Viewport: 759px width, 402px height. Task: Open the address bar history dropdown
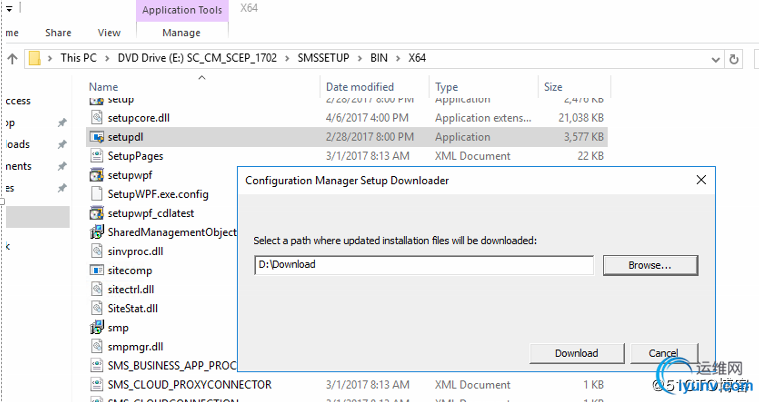pyautogui.click(x=715, y=59)
